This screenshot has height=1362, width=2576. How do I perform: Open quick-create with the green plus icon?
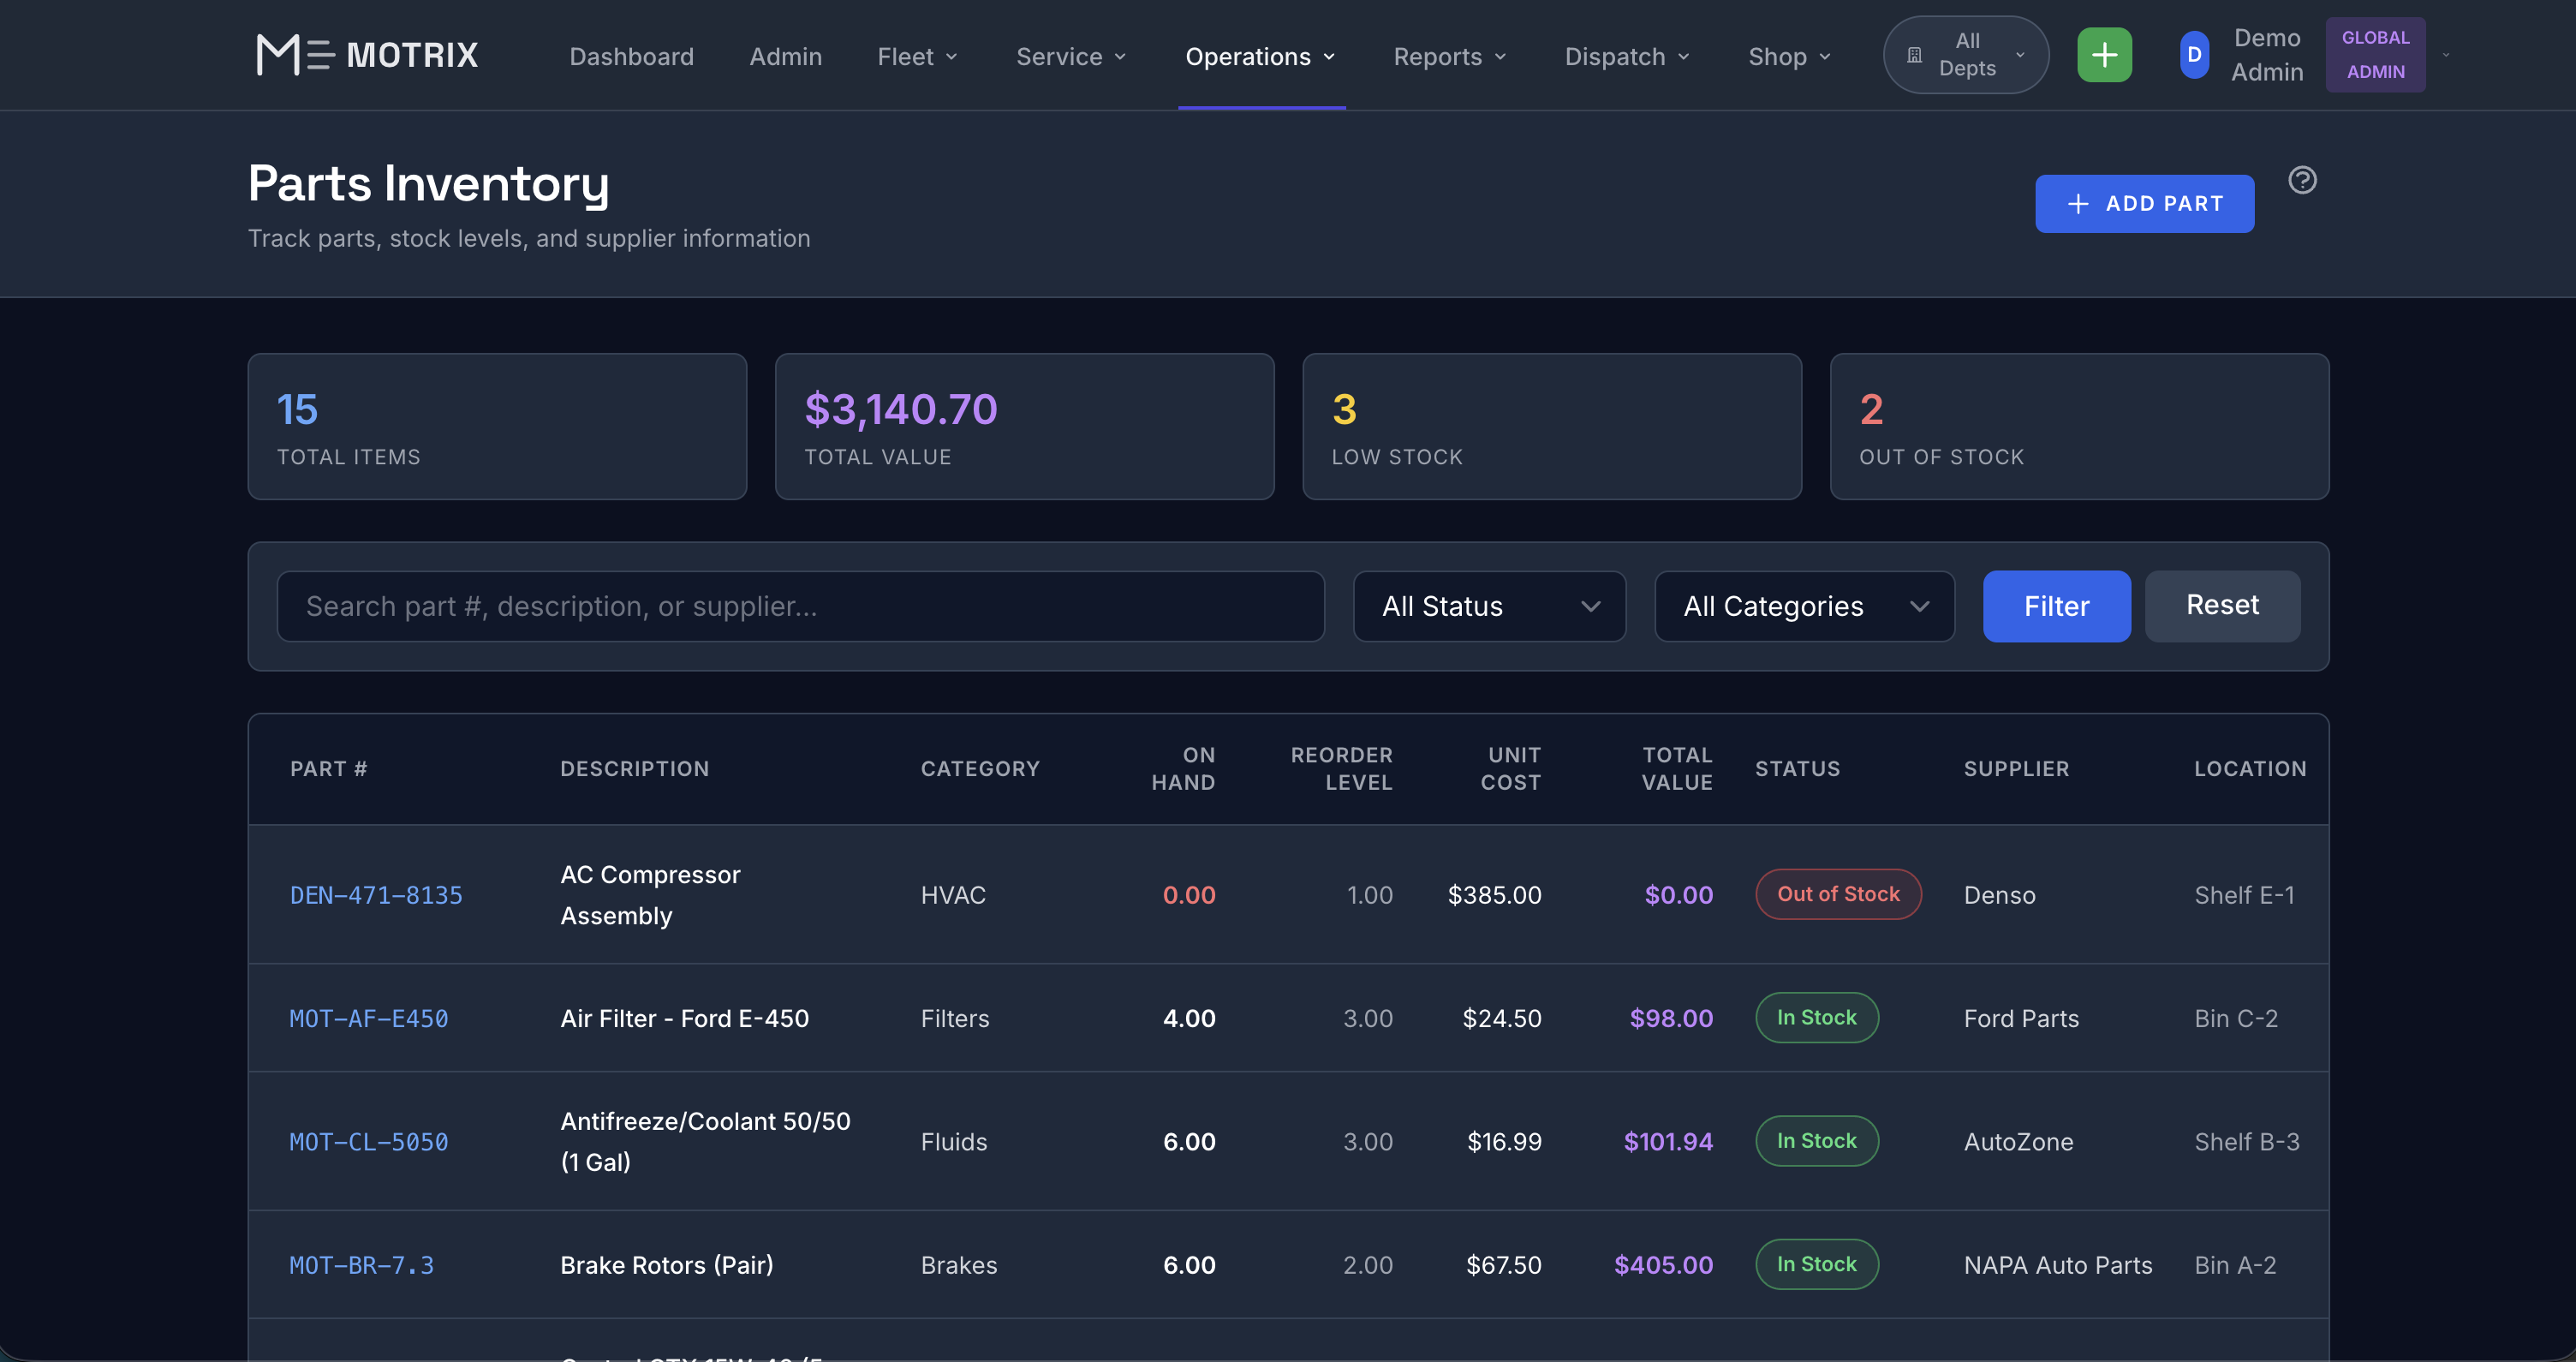pos(2104,54)
